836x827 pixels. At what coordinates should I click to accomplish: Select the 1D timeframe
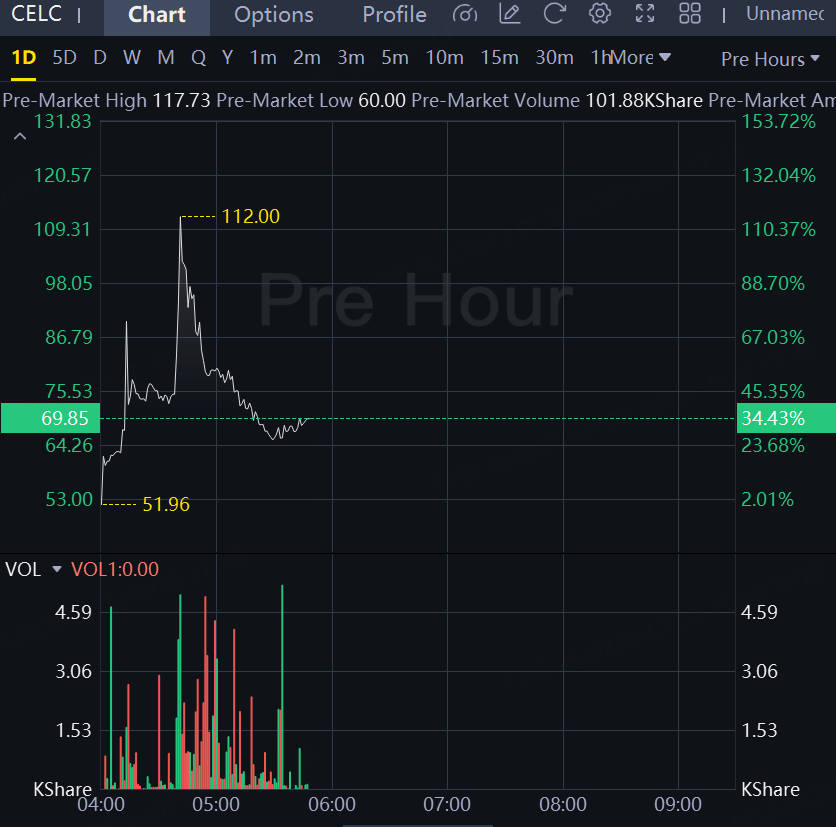tap(23, 58)
